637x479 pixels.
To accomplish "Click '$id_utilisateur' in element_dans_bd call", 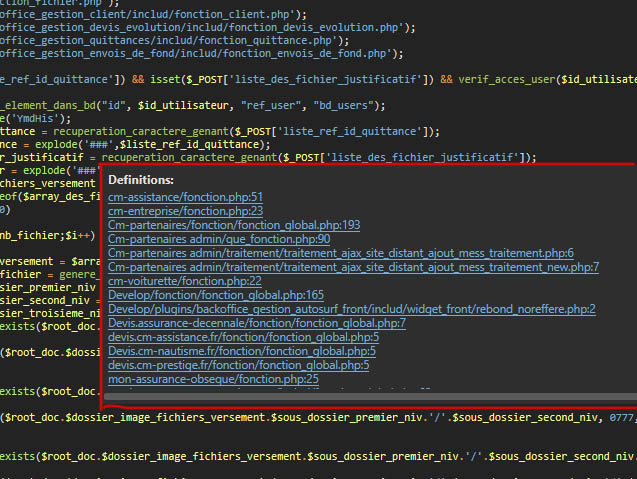I will (x=183, y=105).
